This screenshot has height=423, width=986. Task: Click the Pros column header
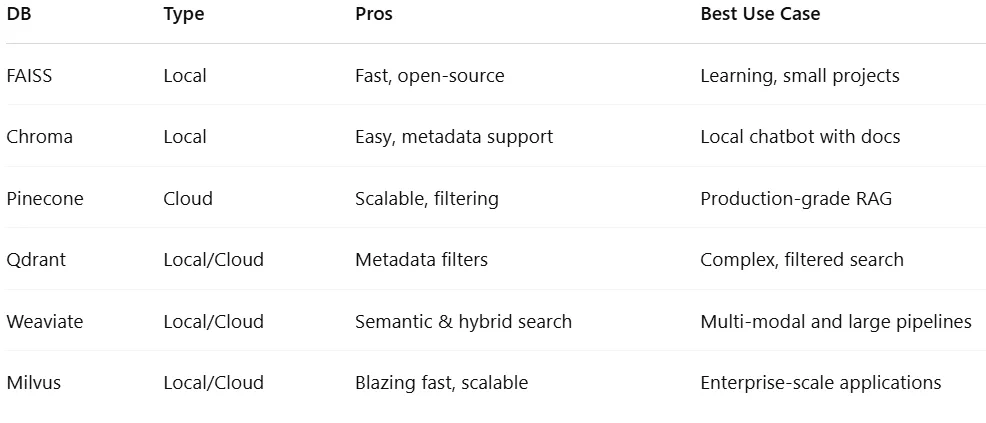[374, 14]
